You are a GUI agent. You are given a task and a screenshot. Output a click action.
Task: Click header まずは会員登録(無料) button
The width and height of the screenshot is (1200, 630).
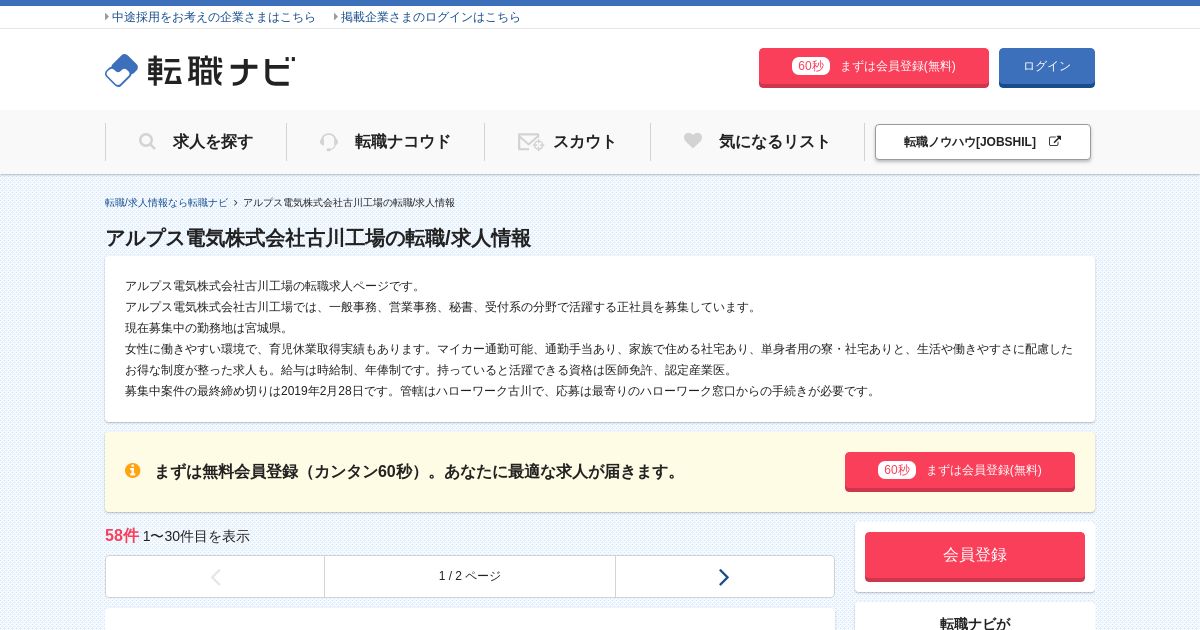[874, 67]
